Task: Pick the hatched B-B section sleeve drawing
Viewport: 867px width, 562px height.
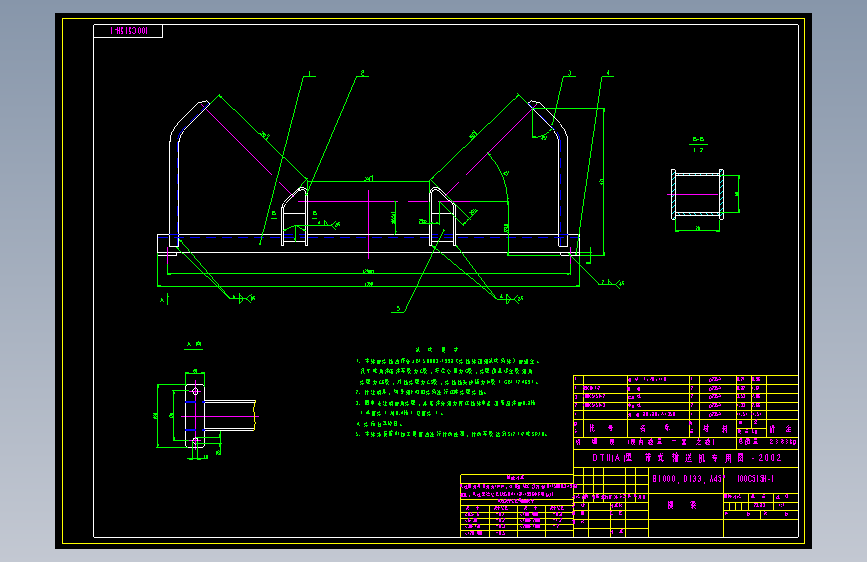Action: [x=698, y=194]
